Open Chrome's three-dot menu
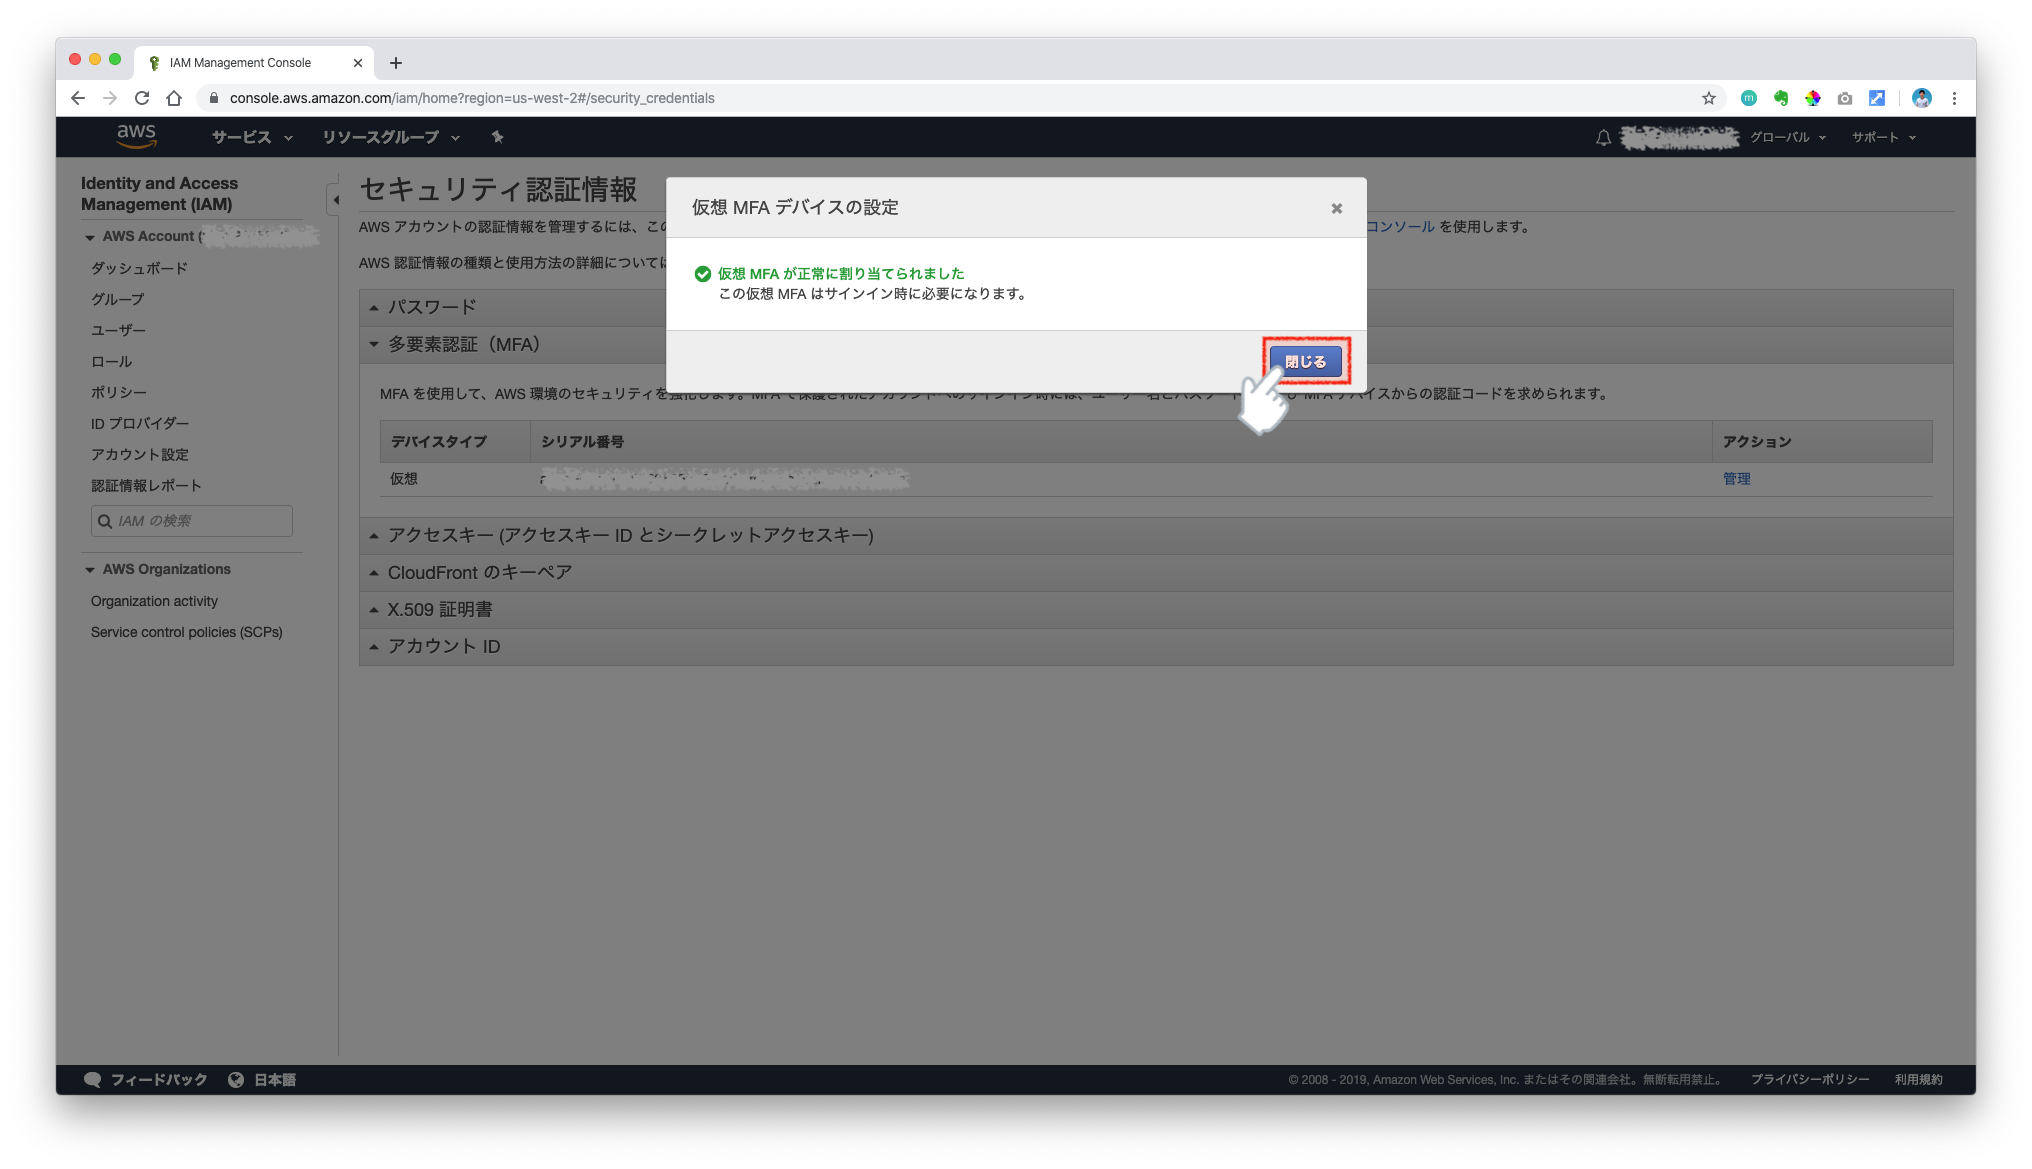Viewport: 2032px width, 1169px height. tap(1954, 98)
